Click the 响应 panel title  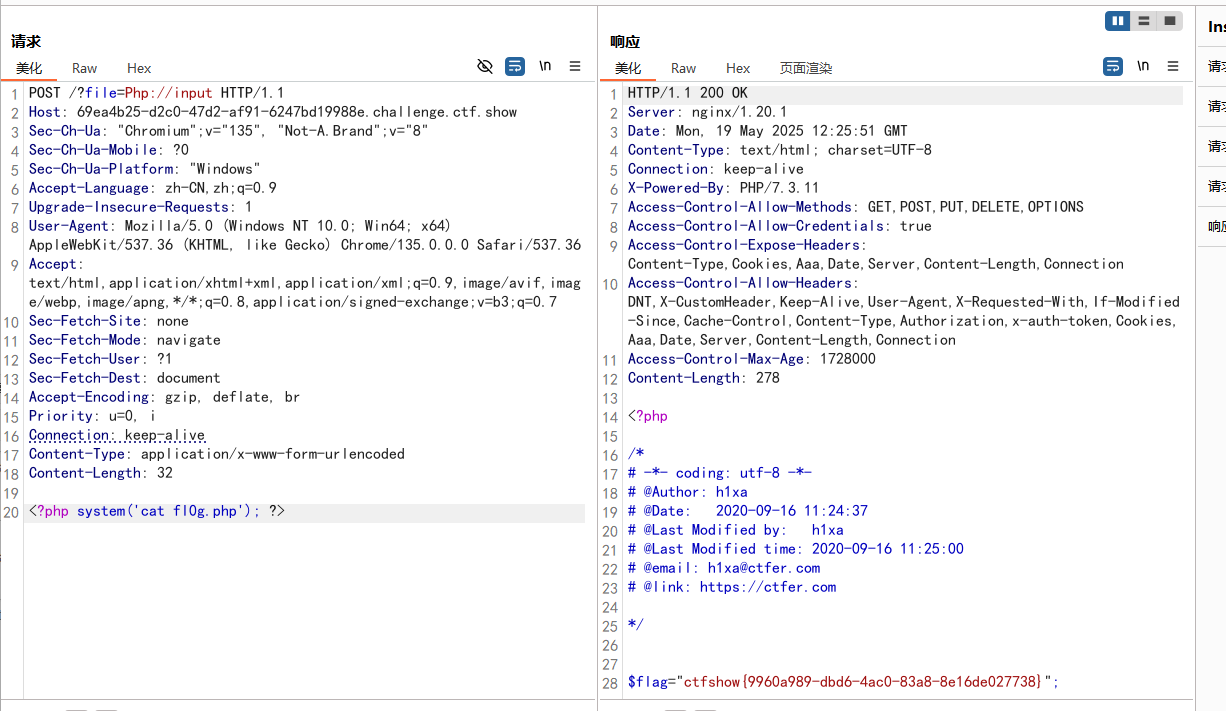pos(625,41)
